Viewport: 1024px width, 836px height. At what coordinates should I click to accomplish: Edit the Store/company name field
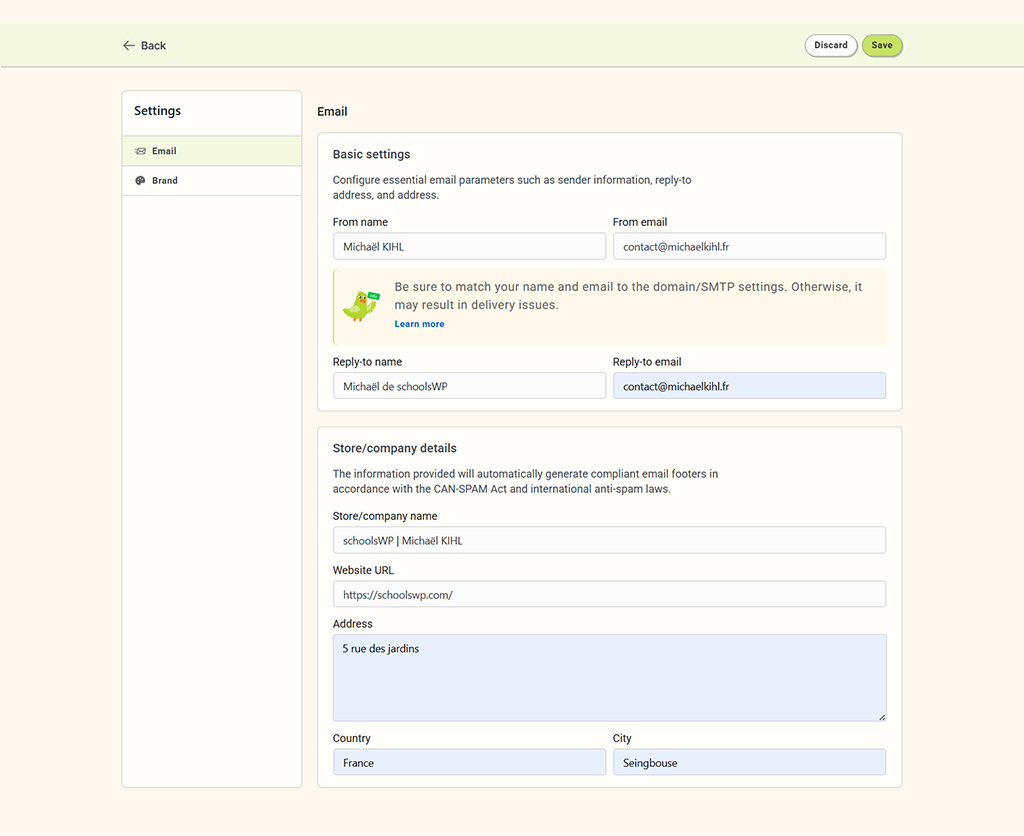(x=609, y=540)
